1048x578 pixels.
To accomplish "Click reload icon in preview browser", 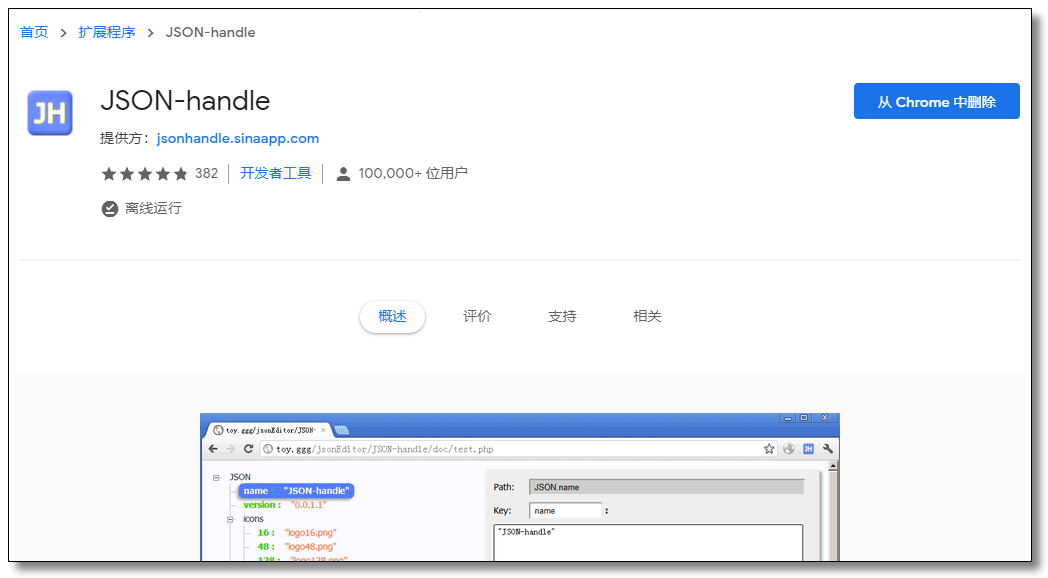I will click(x=248, y=449).
